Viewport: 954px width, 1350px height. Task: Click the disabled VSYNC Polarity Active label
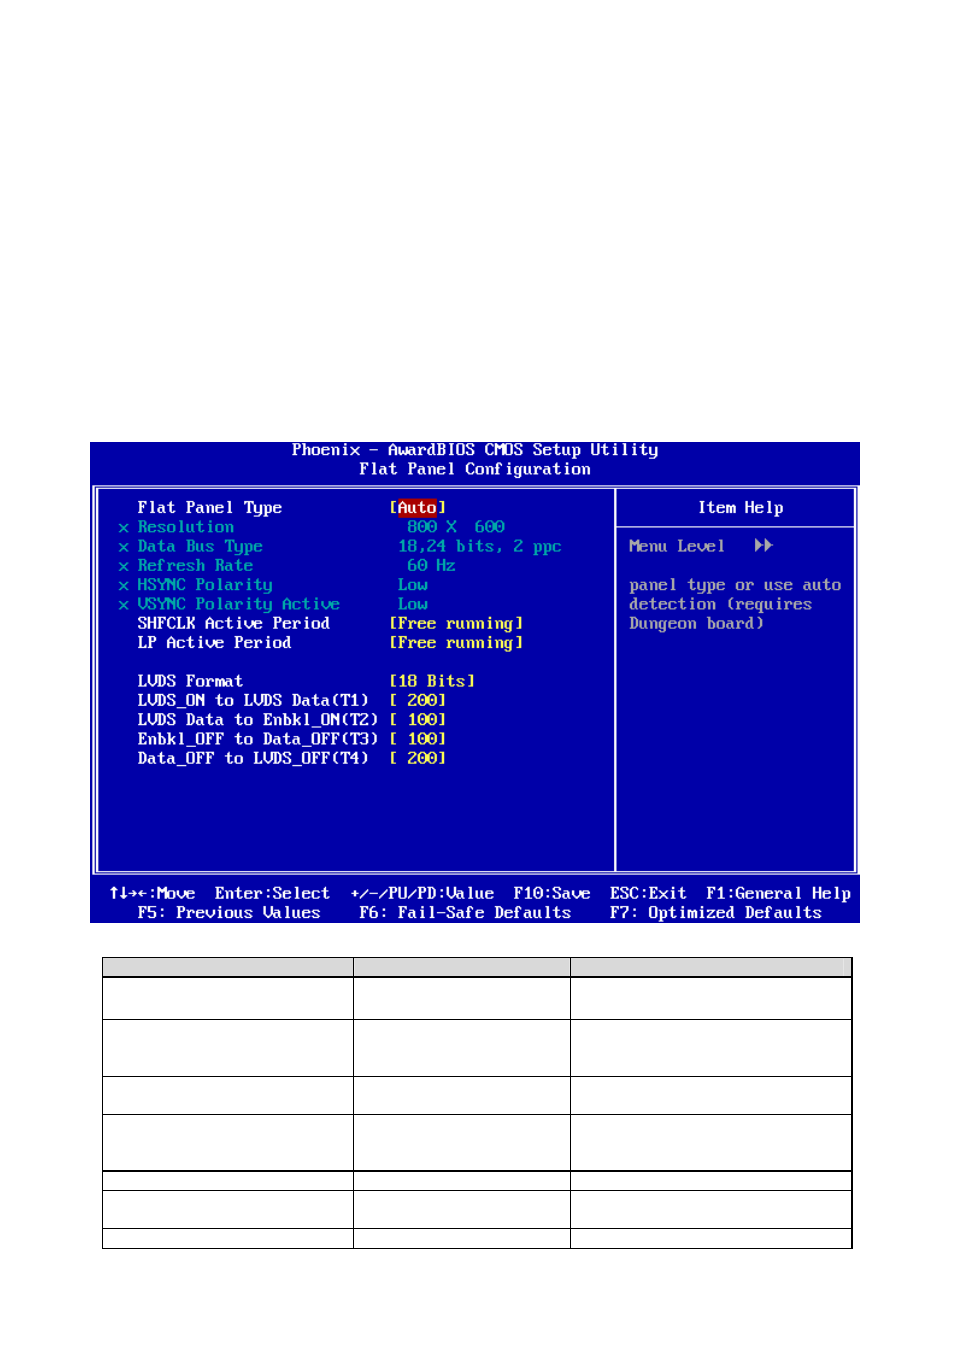pos(239,604)
